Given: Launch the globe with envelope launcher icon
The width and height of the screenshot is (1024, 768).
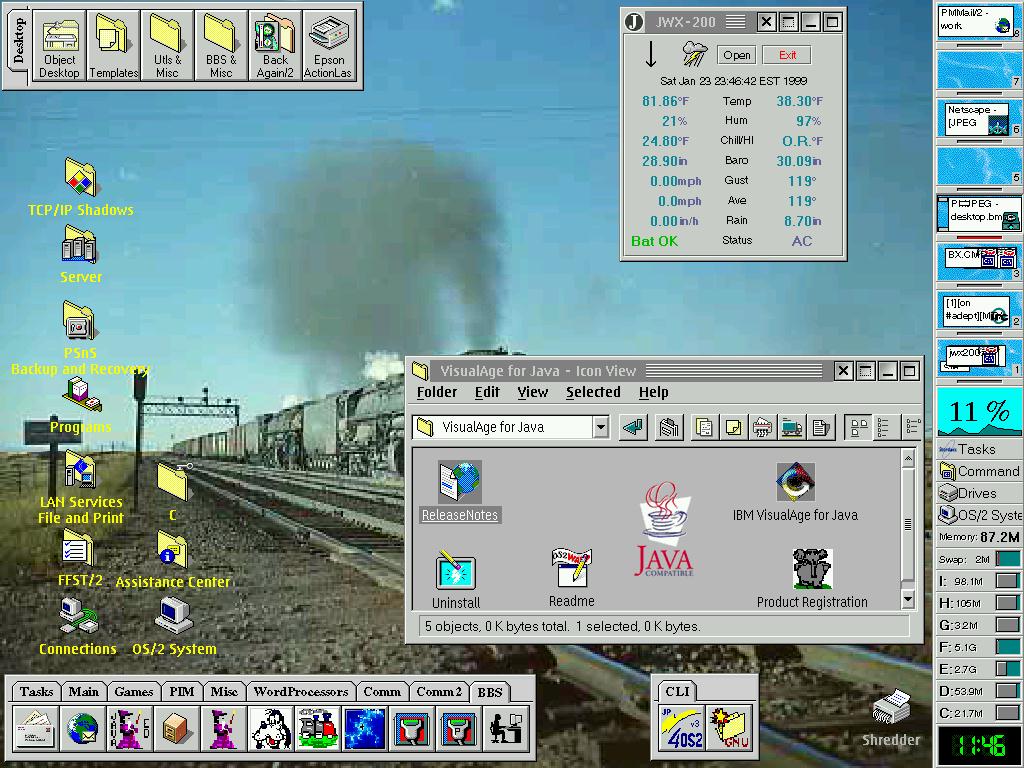Looking at the screenshot, I should pos(82,728).
